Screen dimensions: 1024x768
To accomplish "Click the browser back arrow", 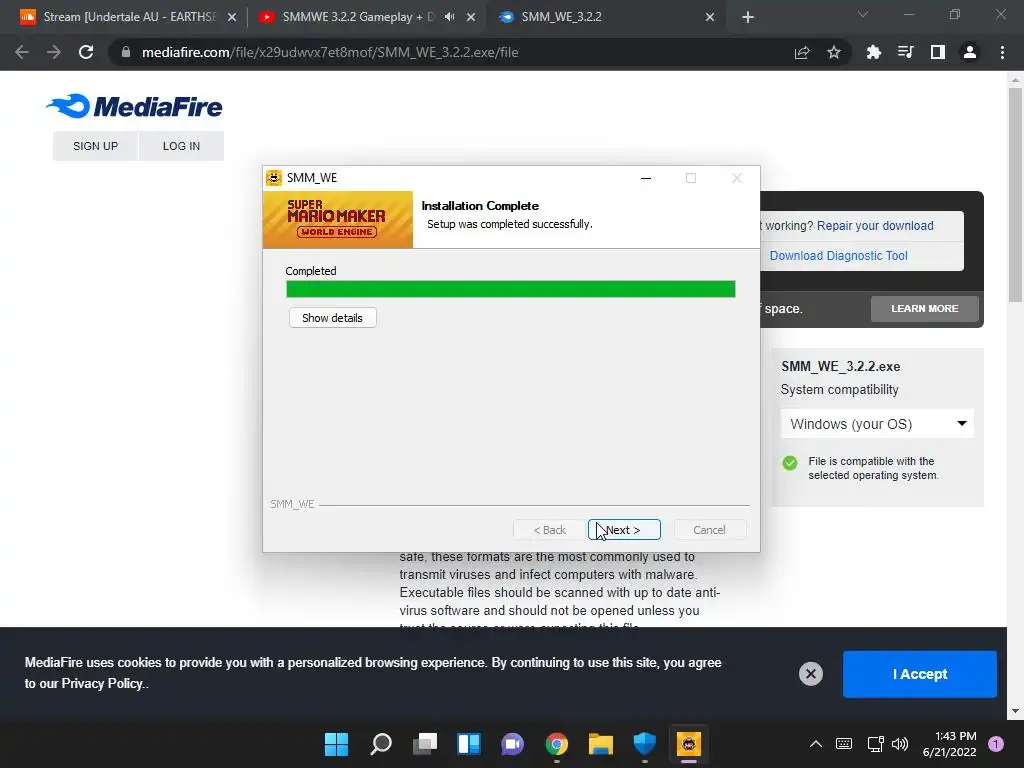I will [x=22, y=52].
